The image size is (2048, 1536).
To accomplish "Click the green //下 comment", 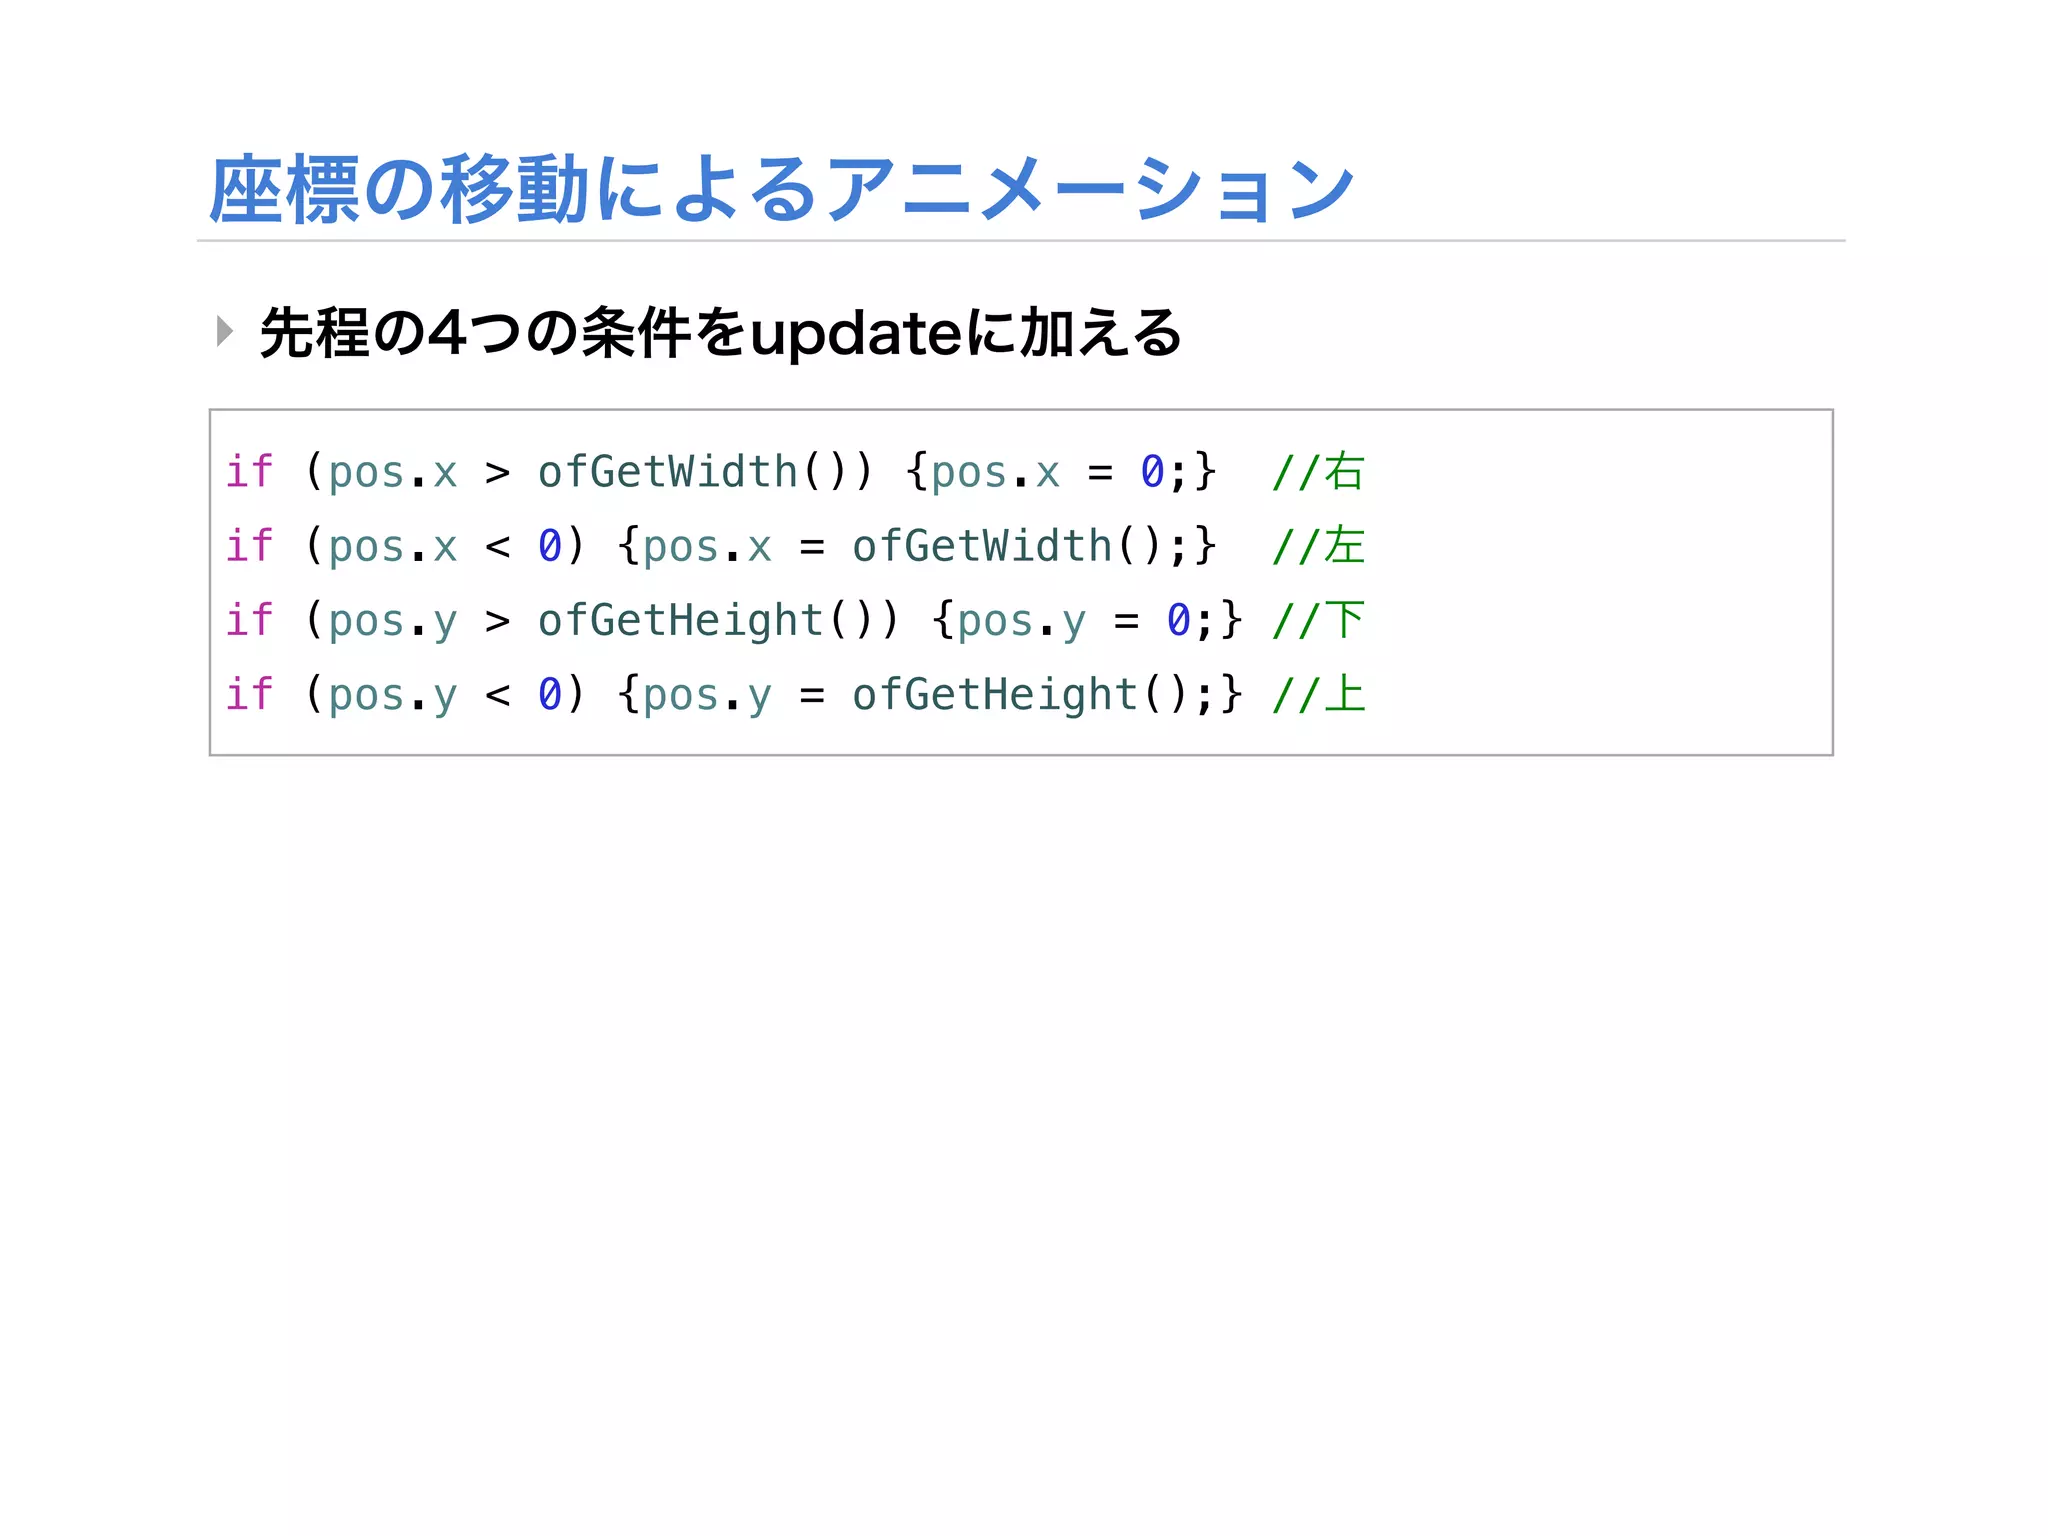I will 1317,620.
